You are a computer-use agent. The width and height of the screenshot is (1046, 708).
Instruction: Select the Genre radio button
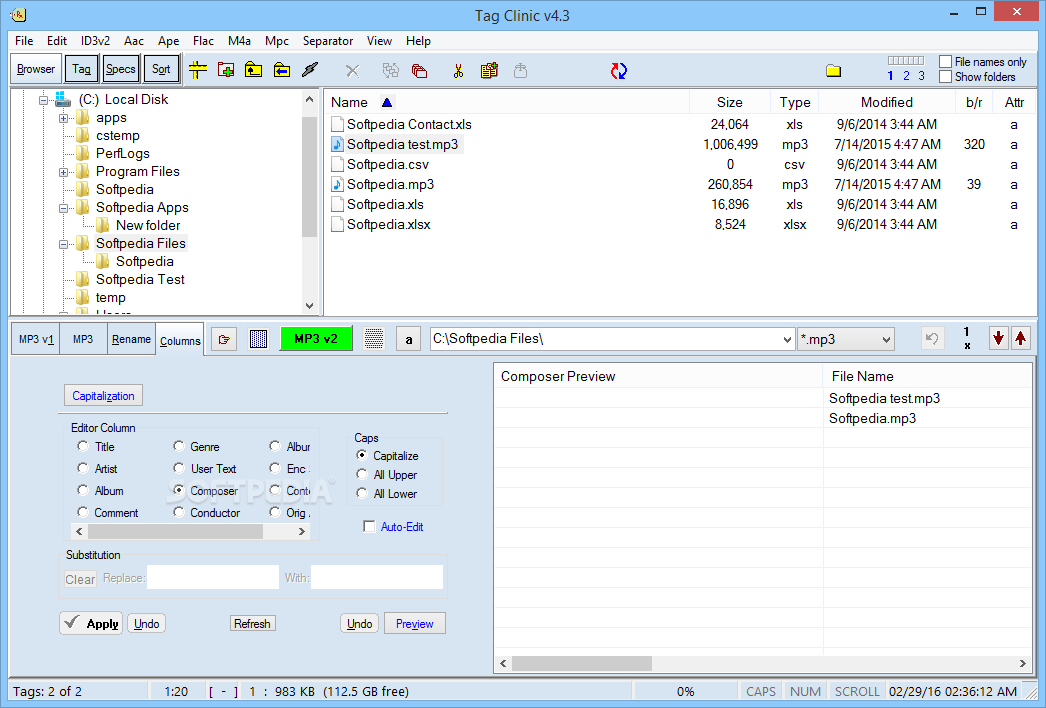(x=179, y=446)
